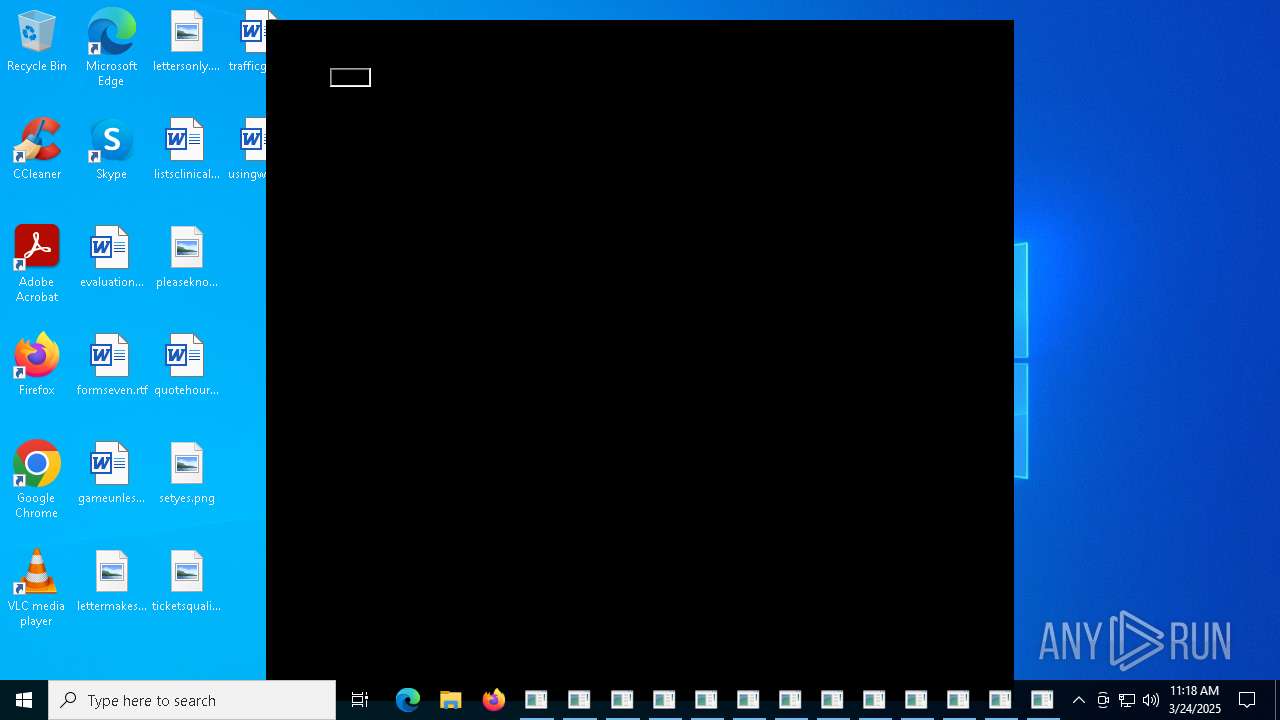
Task: Open File Explorer from the taskbar
Action: pos(451,700)
